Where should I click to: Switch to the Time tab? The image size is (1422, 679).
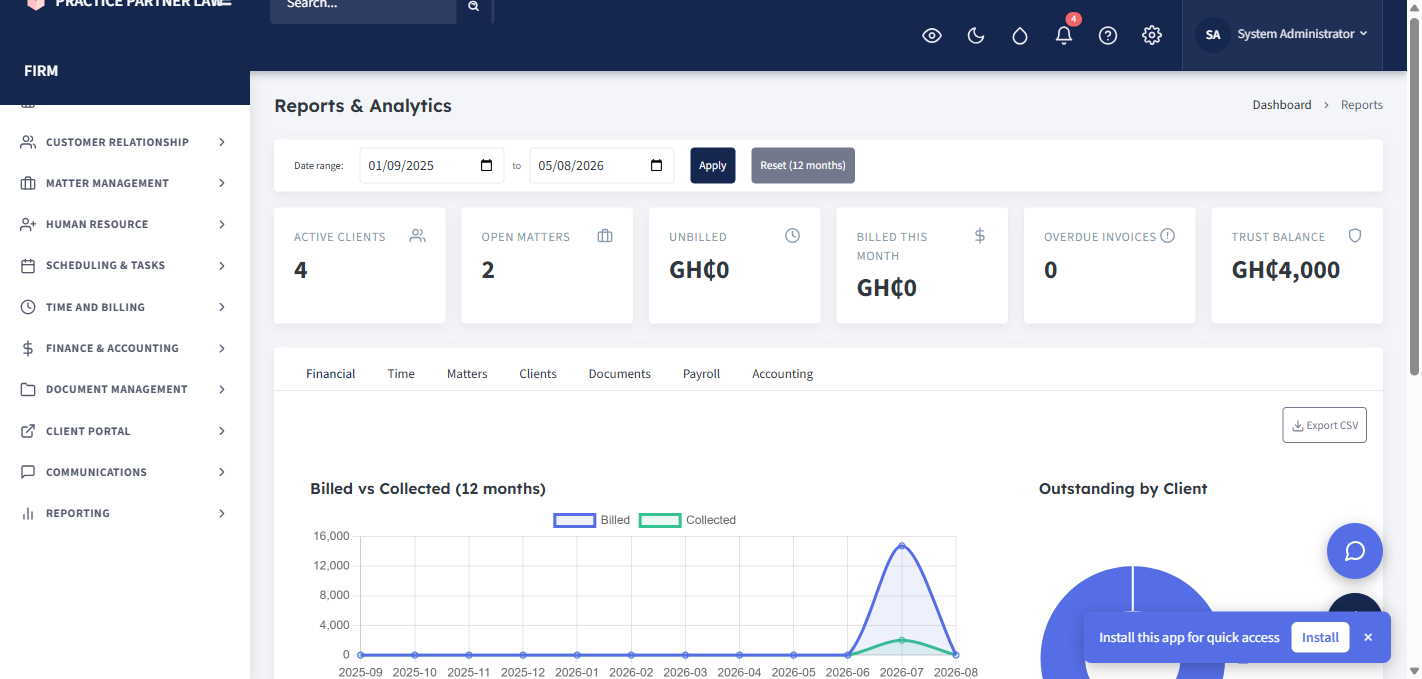pyautogui.click(x=401, y=374)
